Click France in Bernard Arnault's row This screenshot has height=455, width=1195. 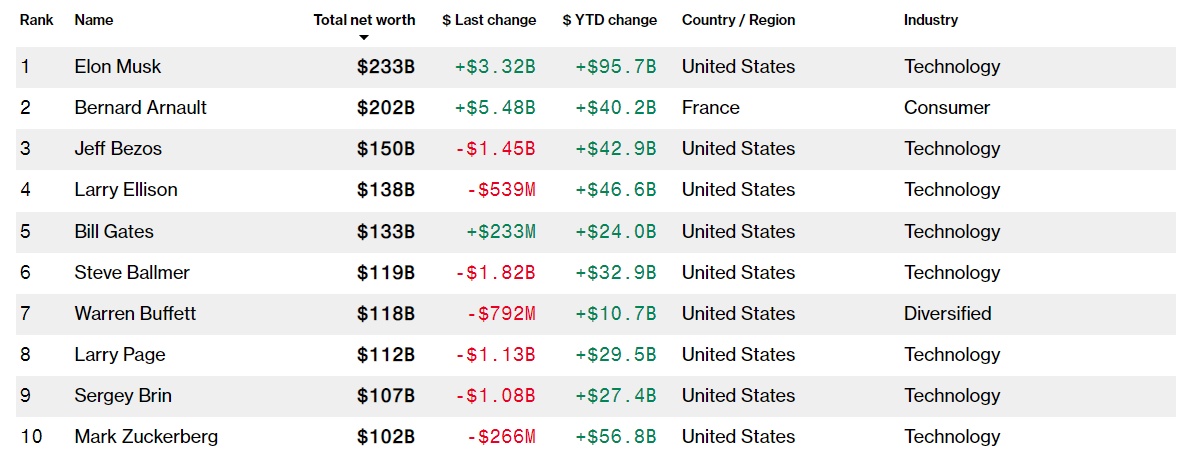(711, 108)
